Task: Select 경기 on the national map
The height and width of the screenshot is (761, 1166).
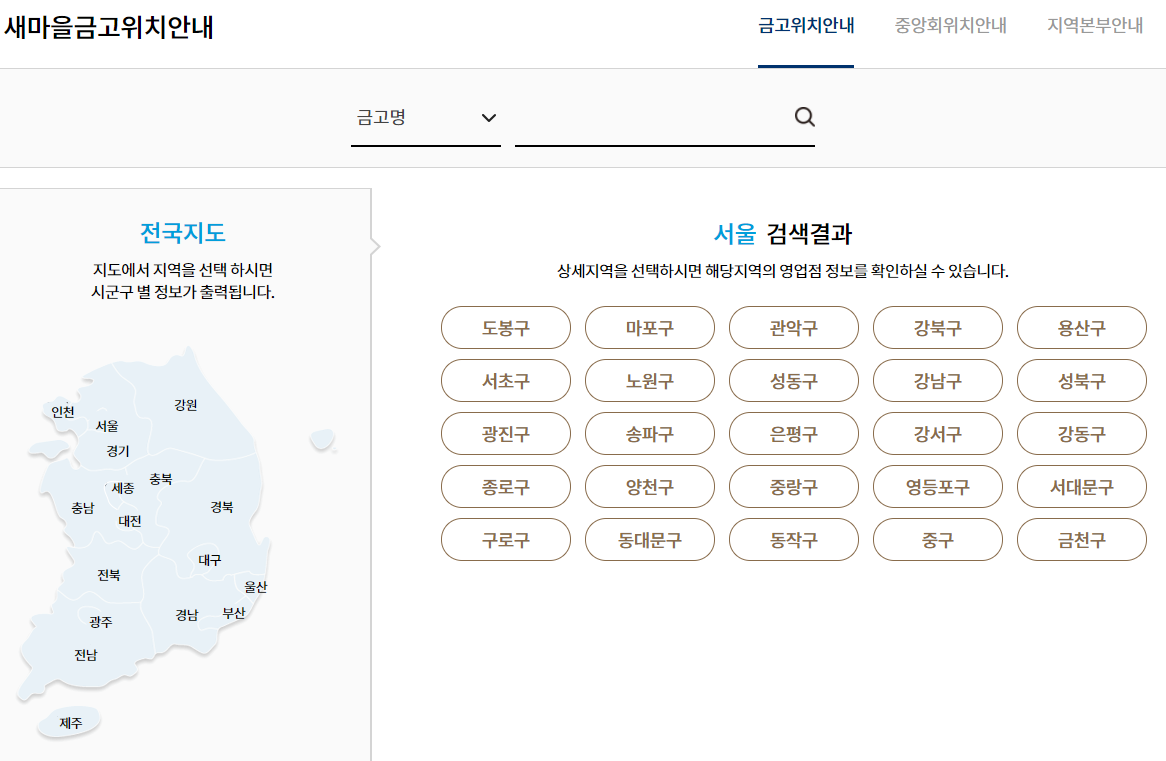Action: tap(117, 452)
